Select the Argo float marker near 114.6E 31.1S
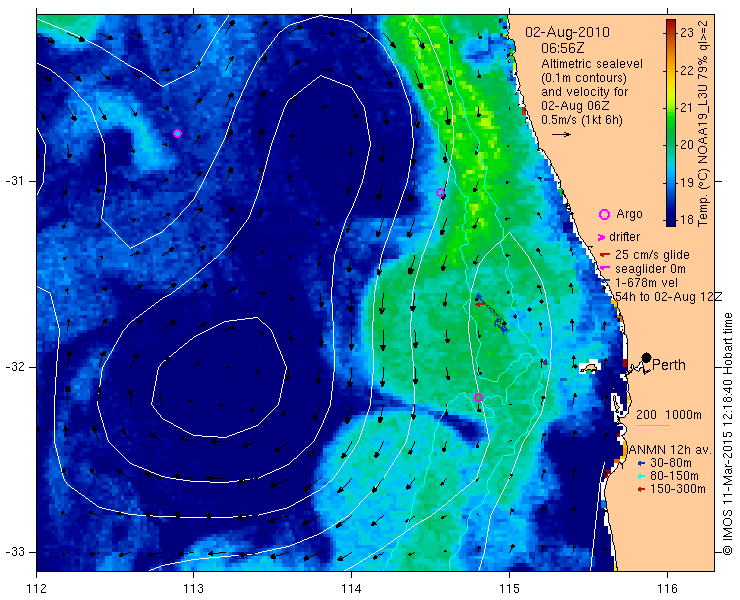 [440, 193]
